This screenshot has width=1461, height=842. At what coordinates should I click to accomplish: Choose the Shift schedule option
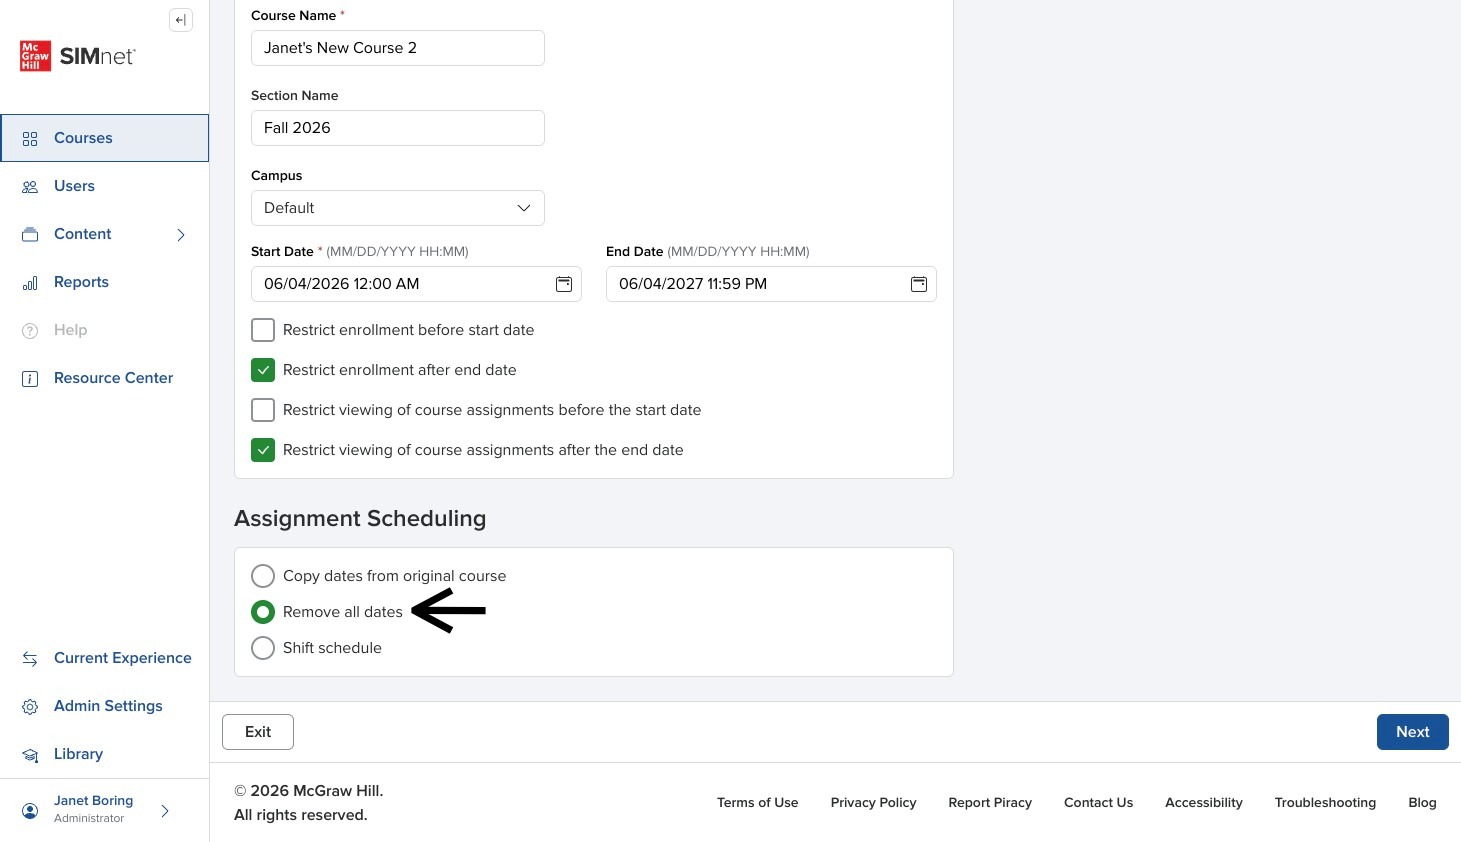pyautogui.click(x=263, y=648)
